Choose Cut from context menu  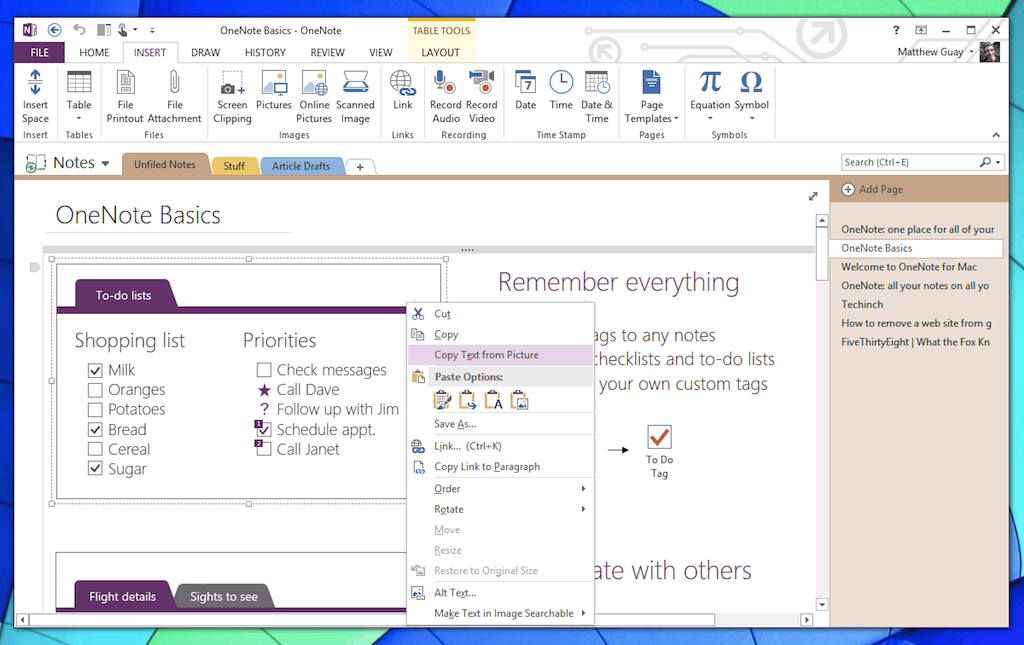coord(500,314)
